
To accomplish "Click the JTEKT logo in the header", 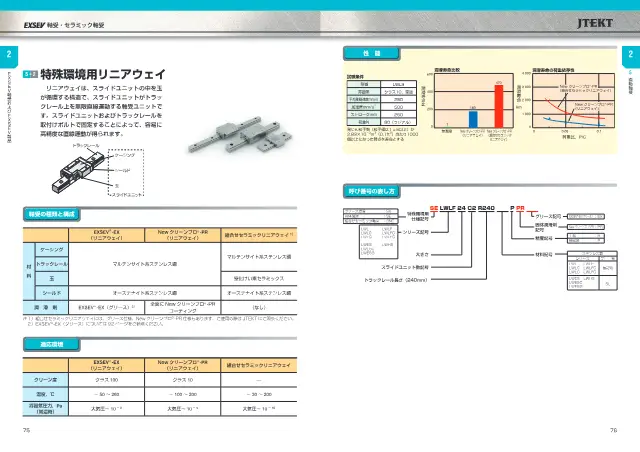I will click(595, 23).
